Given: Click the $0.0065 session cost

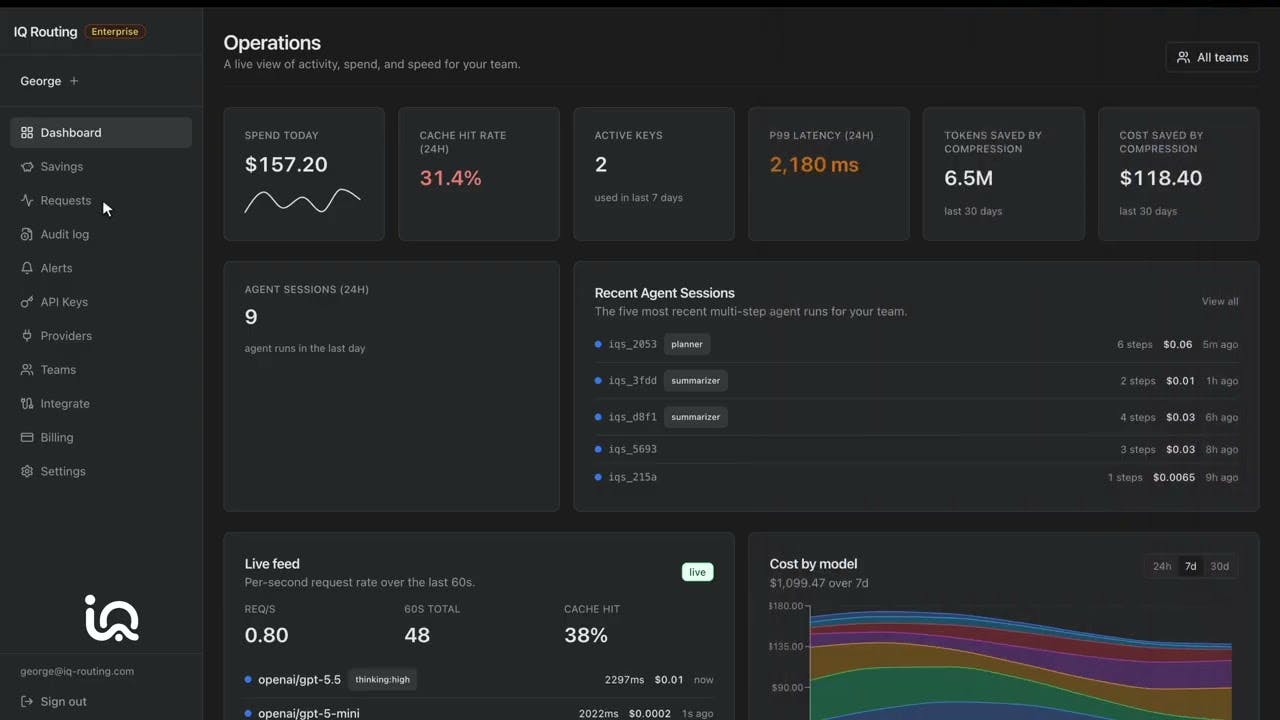Looking at the screenshot, I should [x=1174, y=477].
